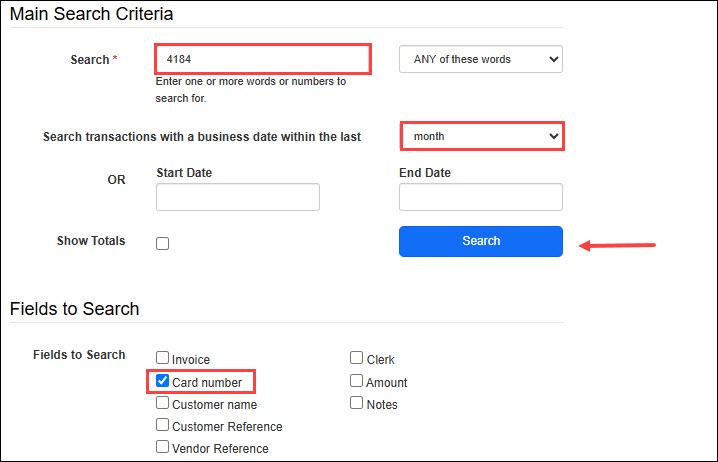Check the Invoice field checkbox
Image resolution: width=718 pixels, height=462 pixels.
(x=163, y=359)
